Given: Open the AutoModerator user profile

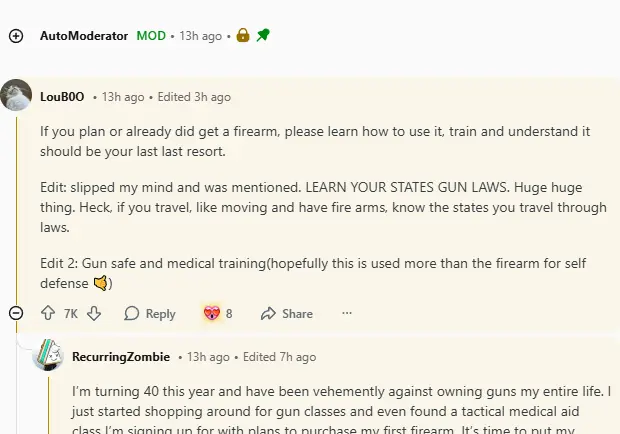Looking at the screenshot, I should [84, 36].
